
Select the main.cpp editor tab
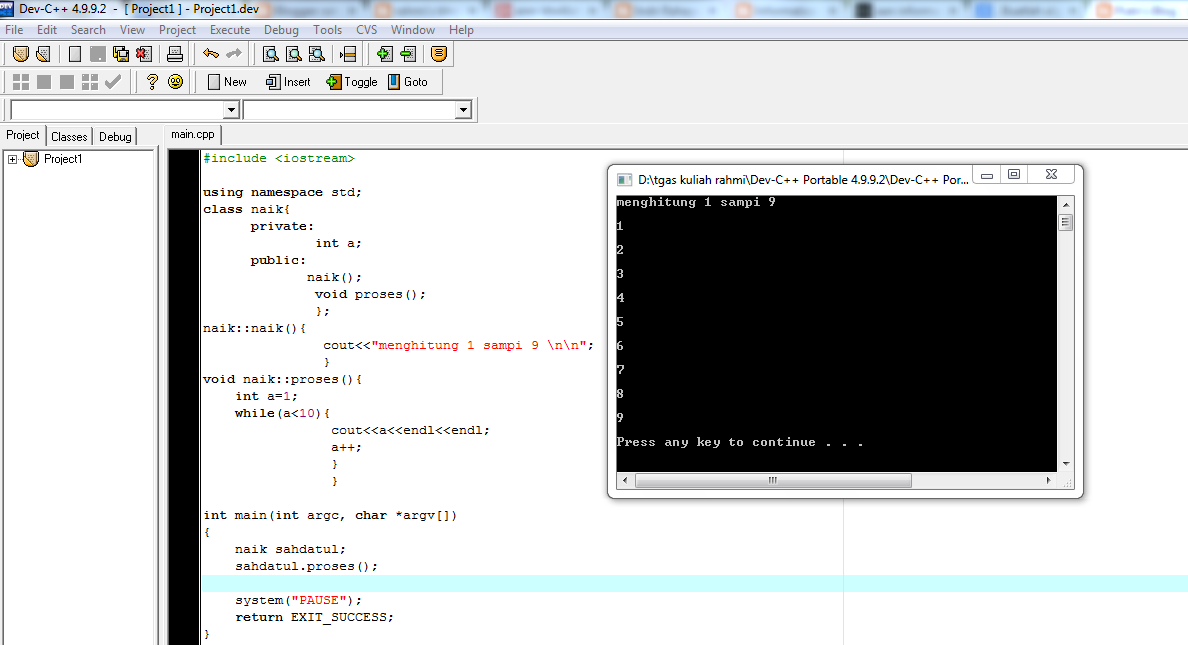(192, 133)
